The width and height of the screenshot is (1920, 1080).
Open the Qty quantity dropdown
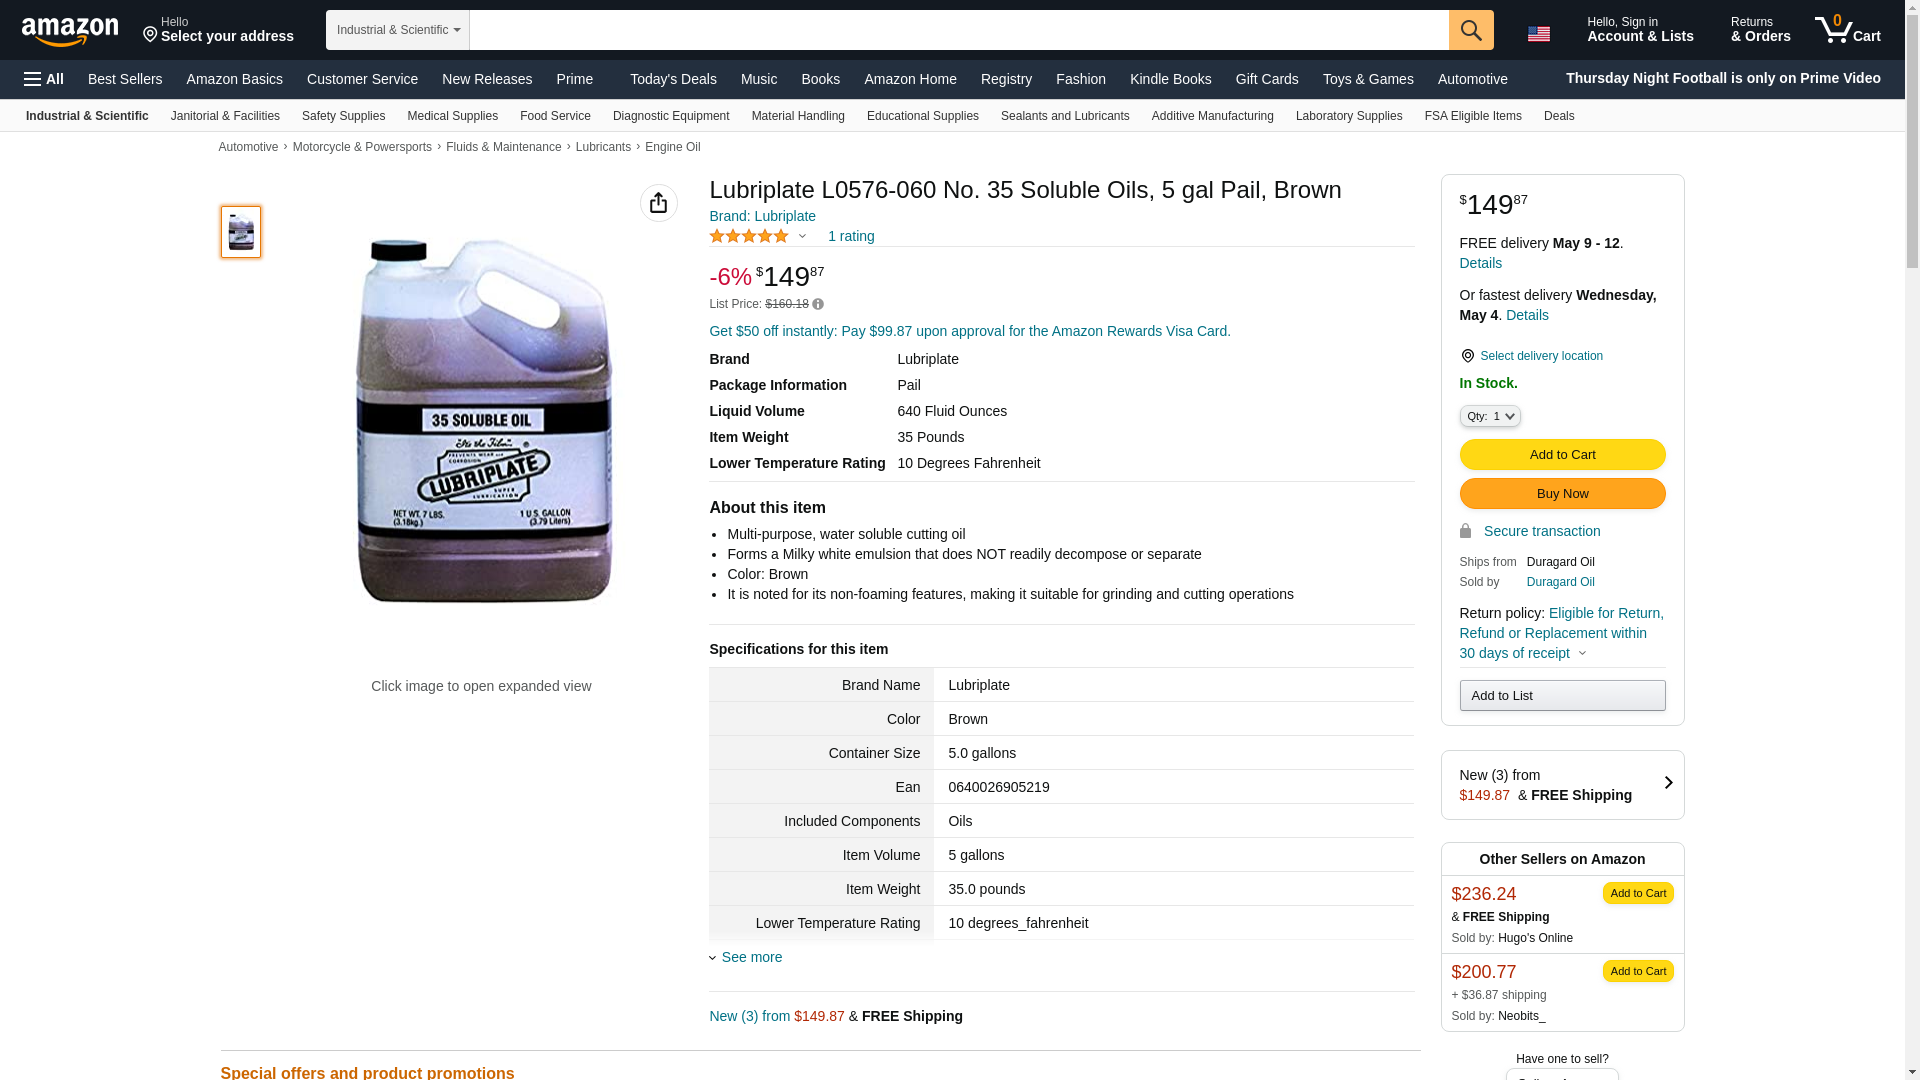pos(1489,416)
